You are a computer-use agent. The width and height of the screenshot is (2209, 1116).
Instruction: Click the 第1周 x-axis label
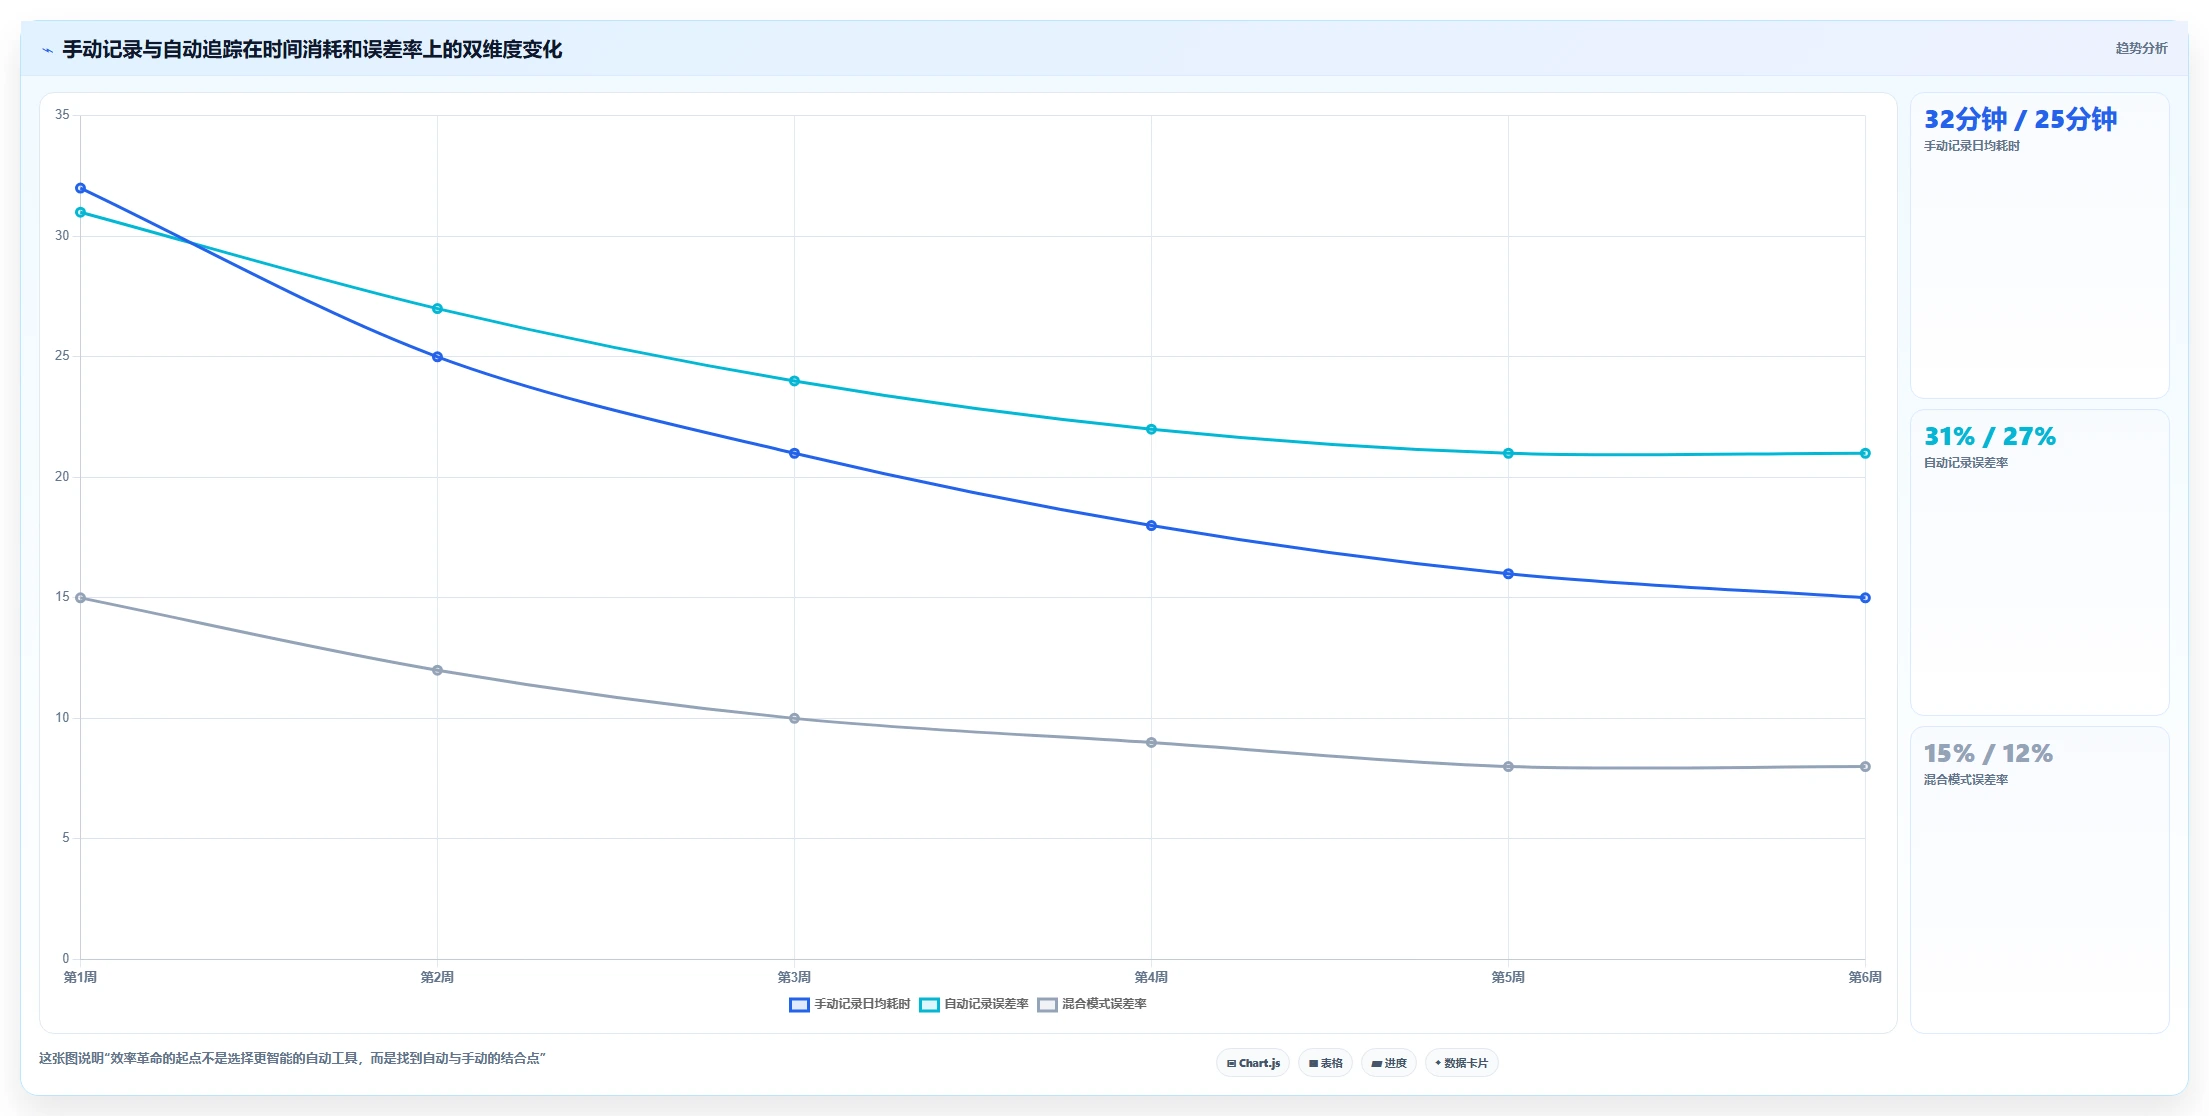point(80,977)
